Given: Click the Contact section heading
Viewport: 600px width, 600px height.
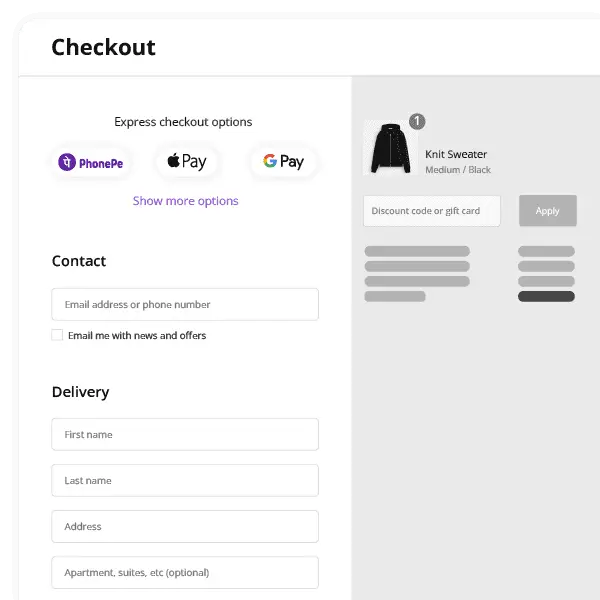Looking at the screenshot, I should tap(79, 261).
